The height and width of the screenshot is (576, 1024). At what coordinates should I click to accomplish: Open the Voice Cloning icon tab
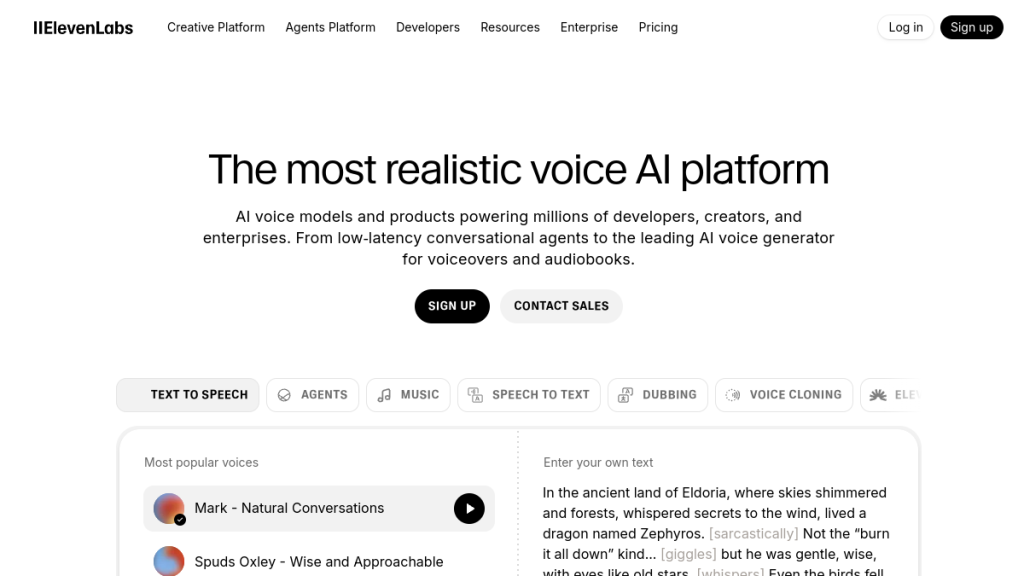pyautogui.click(x=784, y=395)
